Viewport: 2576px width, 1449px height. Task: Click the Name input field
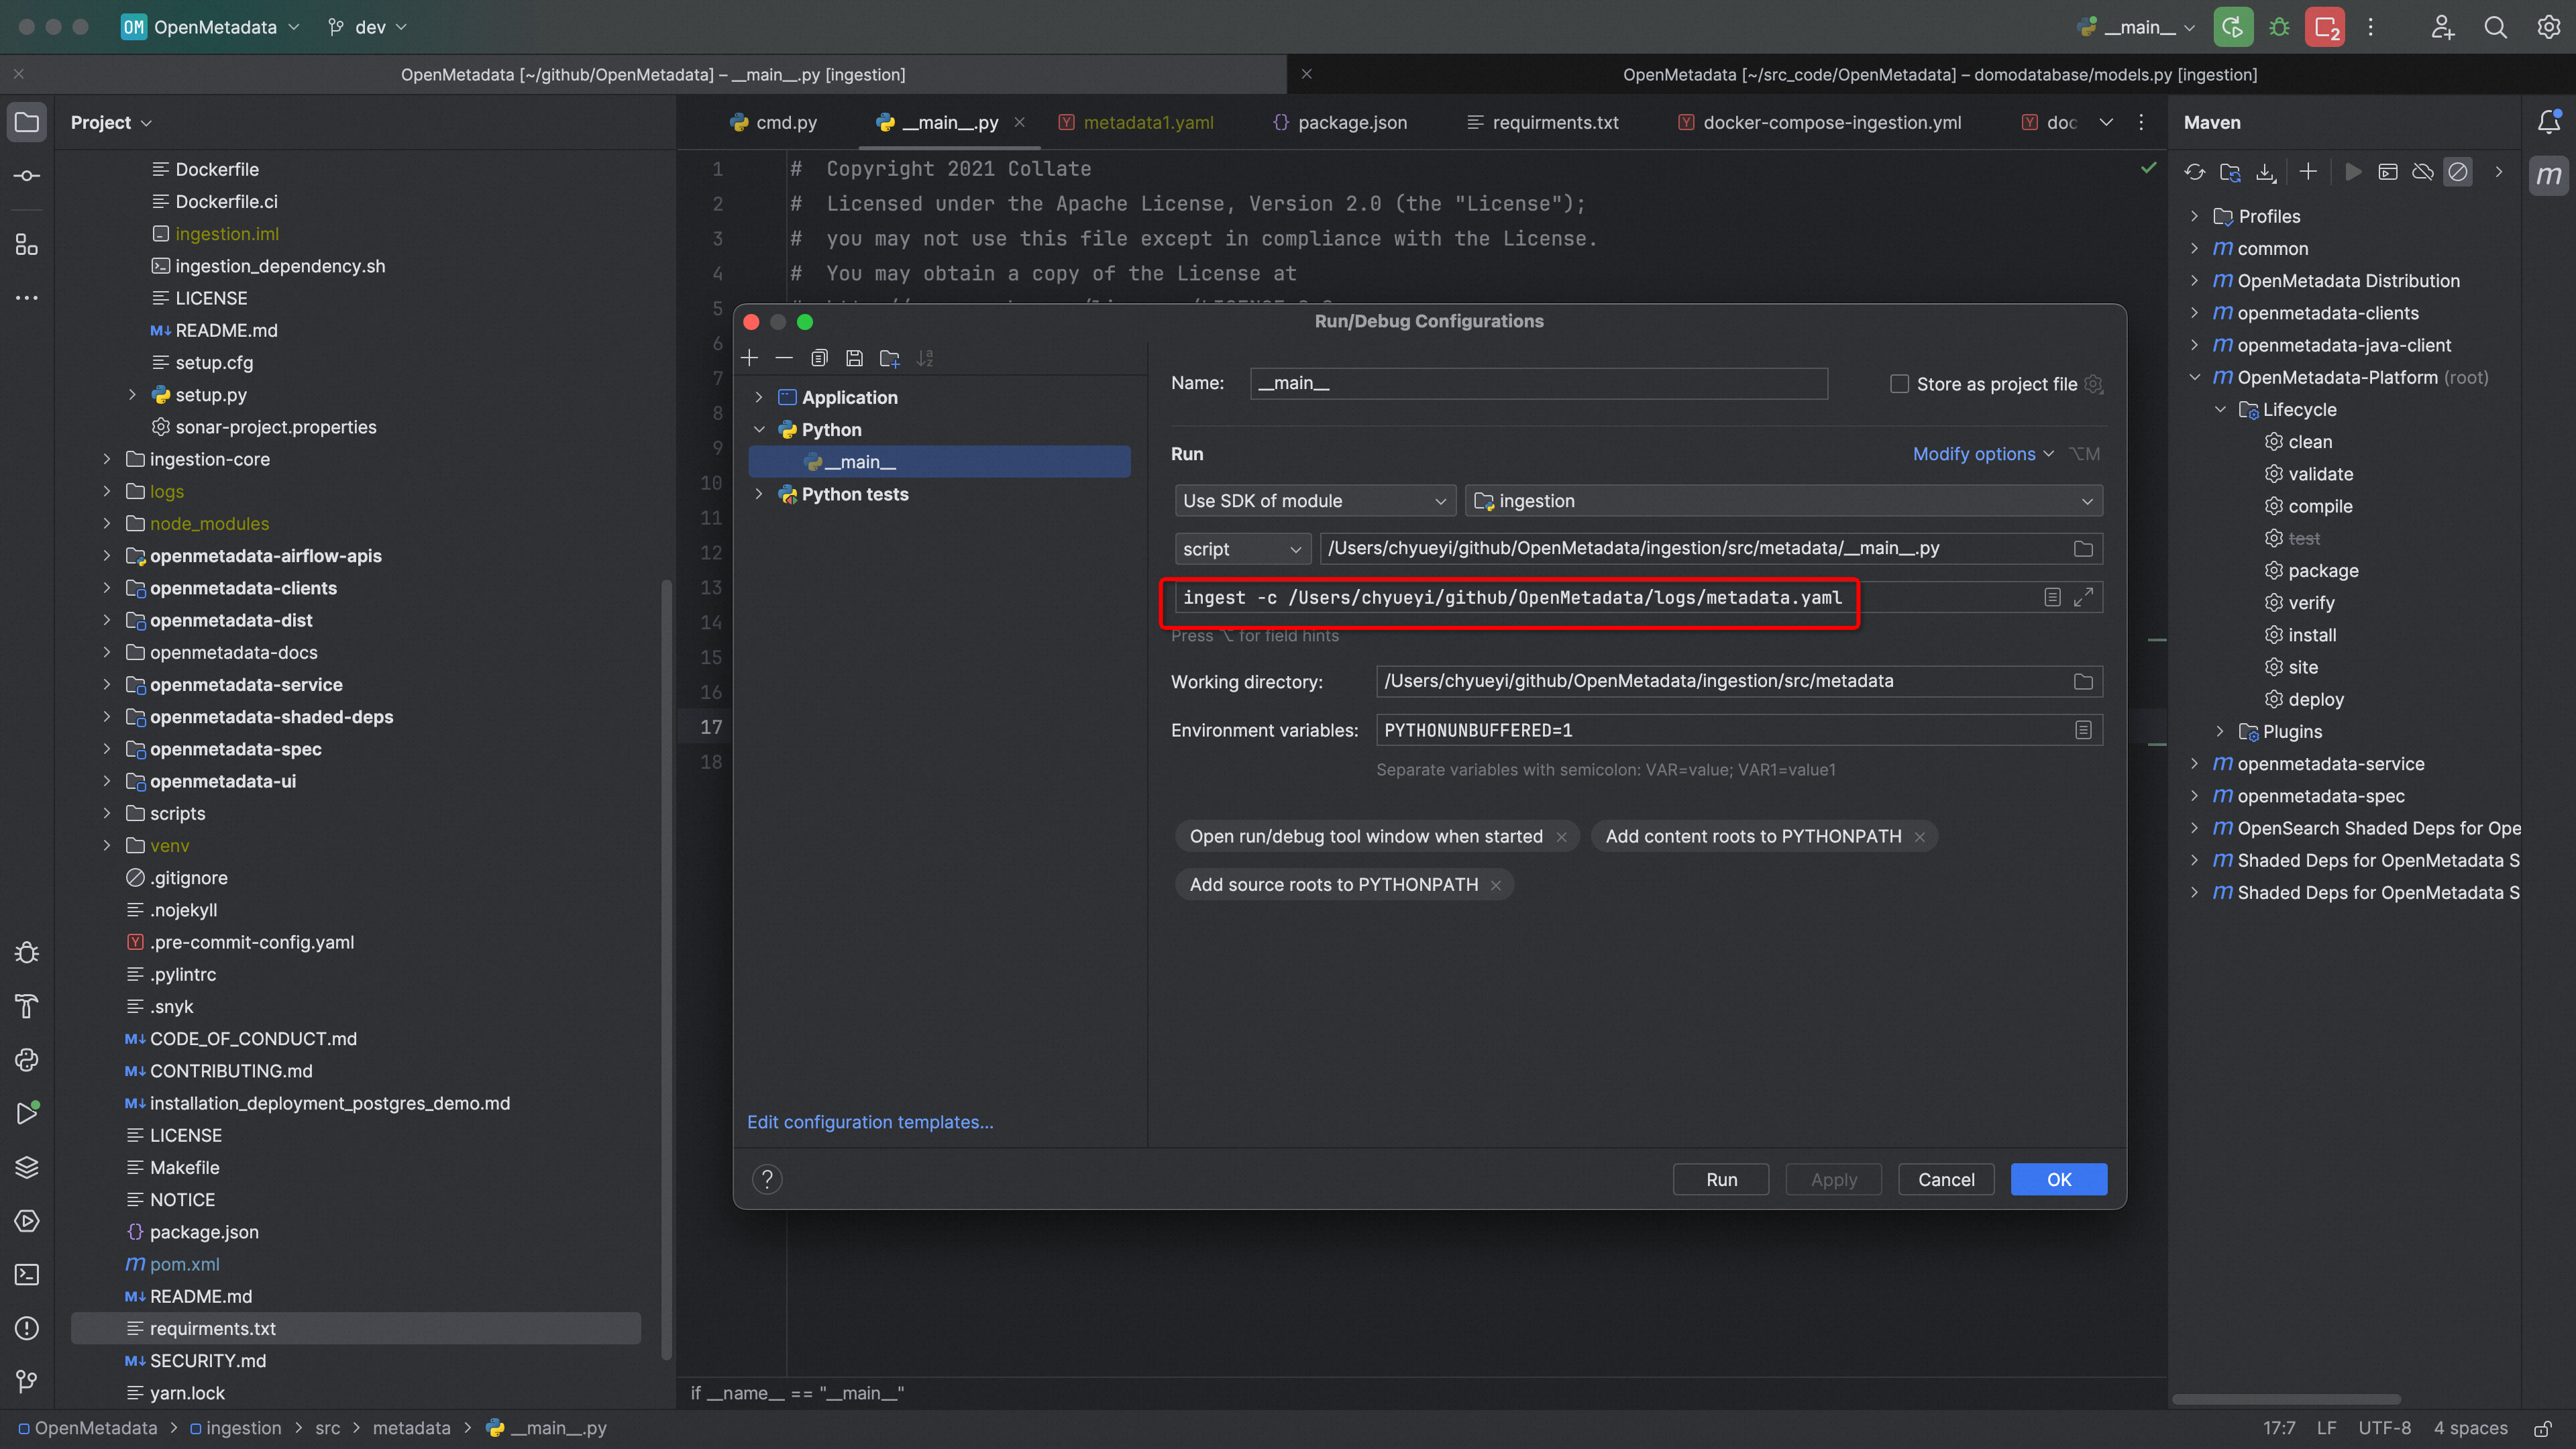pos(1538,384)
